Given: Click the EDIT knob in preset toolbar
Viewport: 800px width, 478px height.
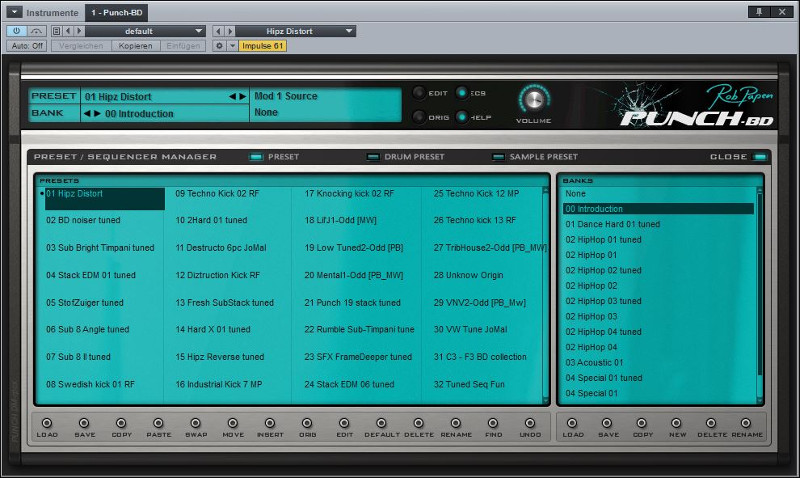Looking at the screenshot, I should [x=344, y=423].
